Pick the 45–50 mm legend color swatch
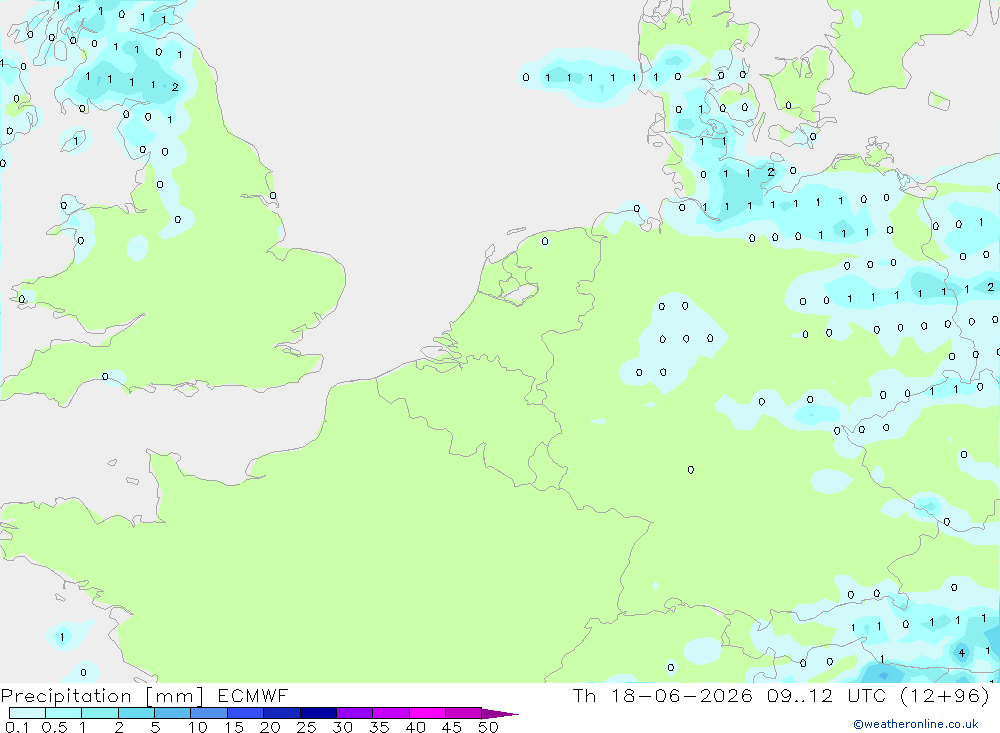 (x=464, y=713)
